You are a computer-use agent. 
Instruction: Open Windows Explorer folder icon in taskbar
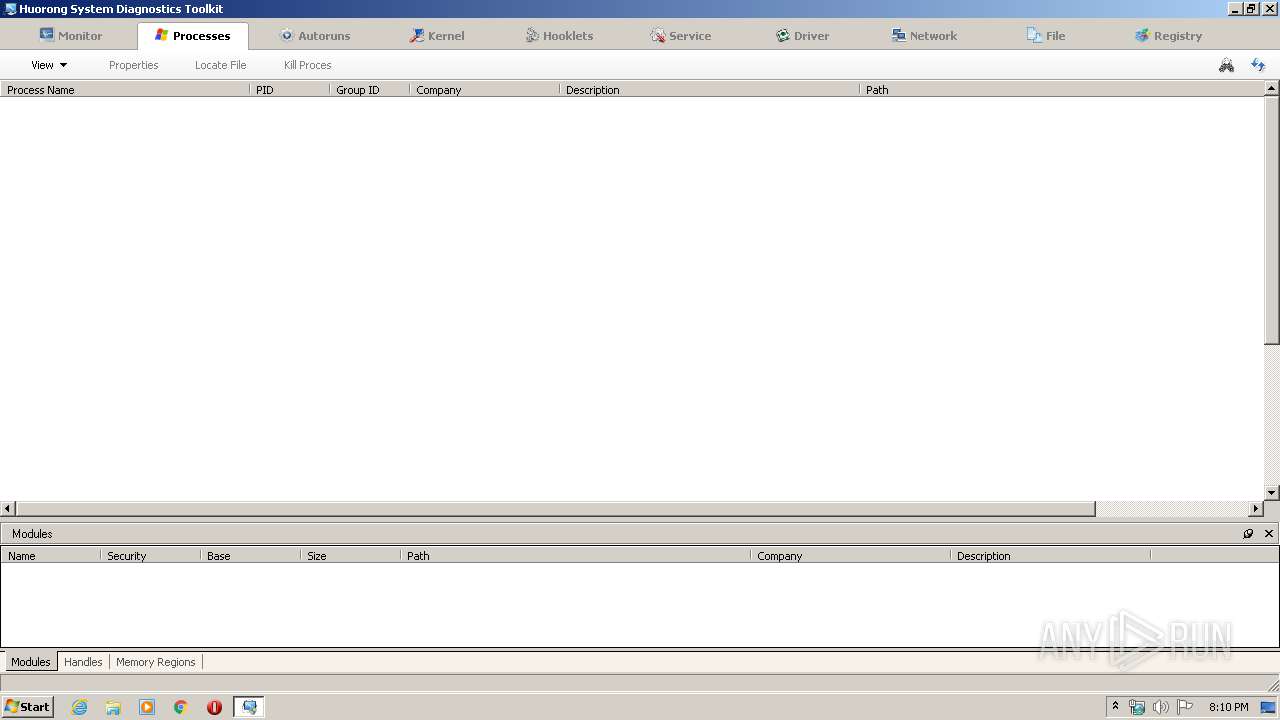[x=113, y=707]
